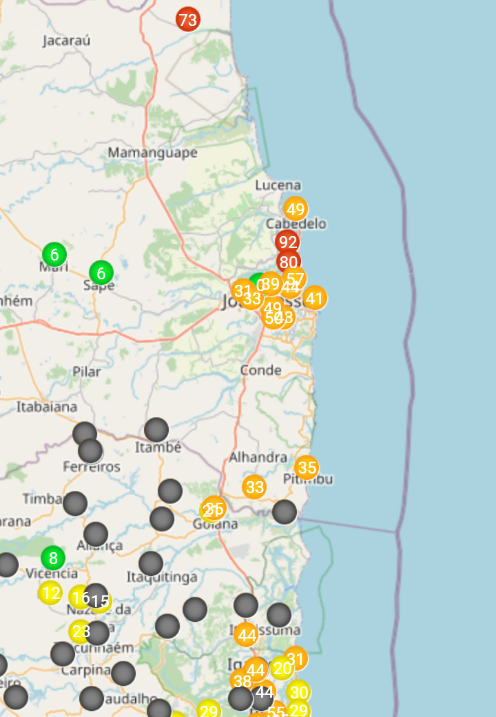The width and height of the screenshot is (496, 717).
Task: Click the green 6 marker at Sapé
Action: pos(101,273)
